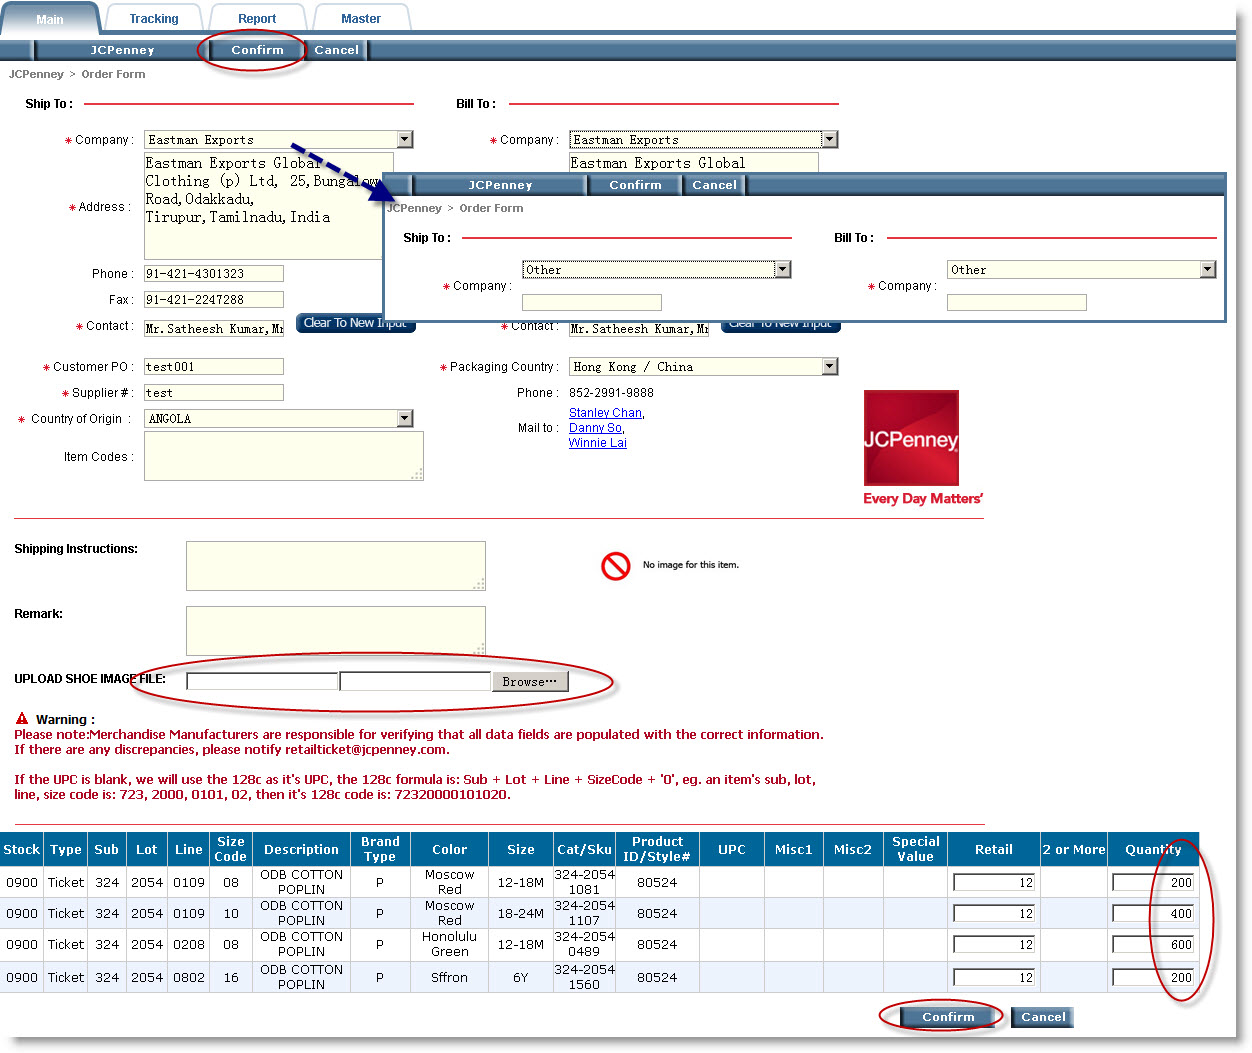Click the Cat/Sku cell '324-2054 1081'

pyautogui.click(x=584, y=882)
